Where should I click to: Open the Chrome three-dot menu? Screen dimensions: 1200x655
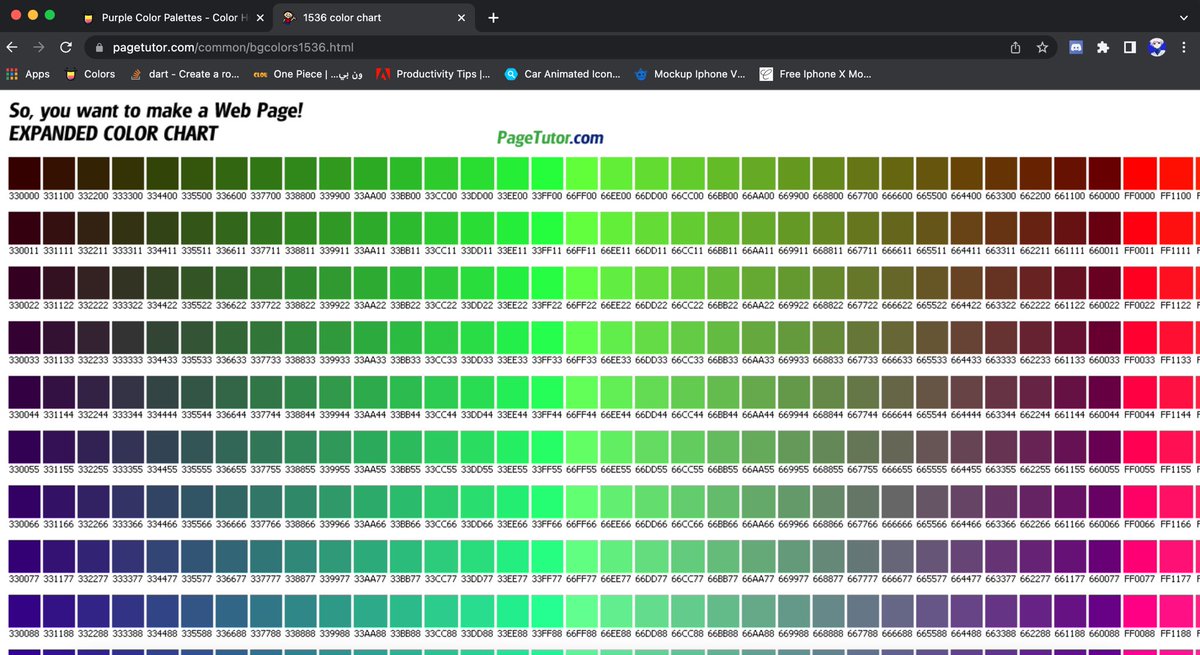pos(1184,47)
